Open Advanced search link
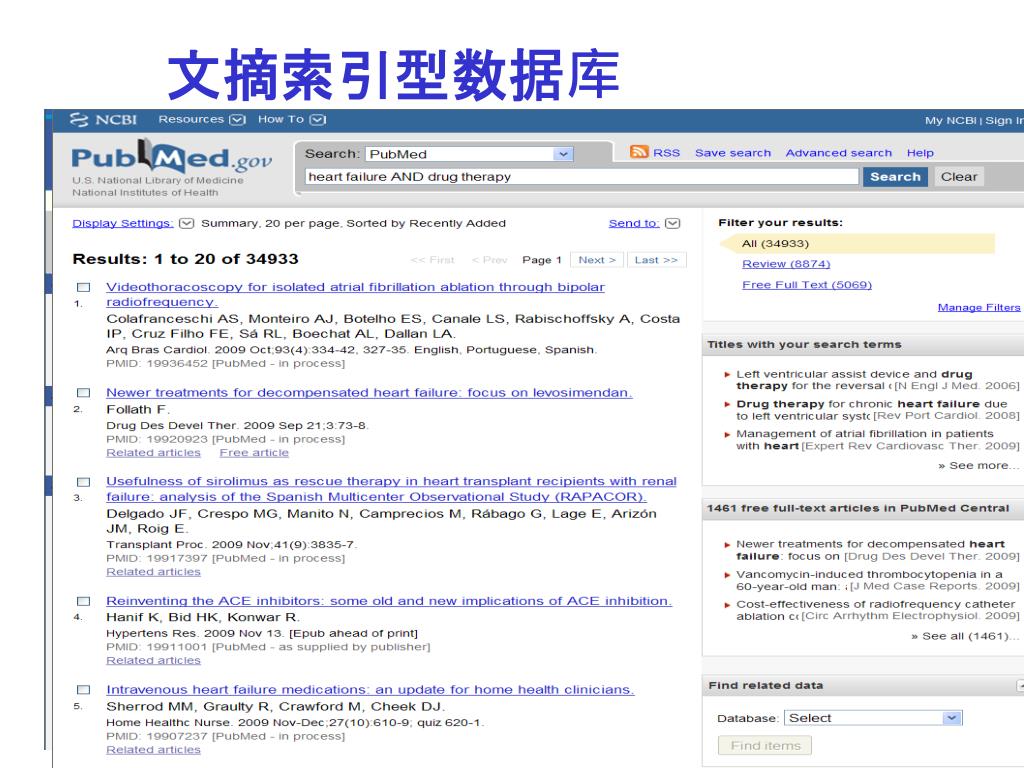Screen dimensions: 1024x768 (839, 153)
